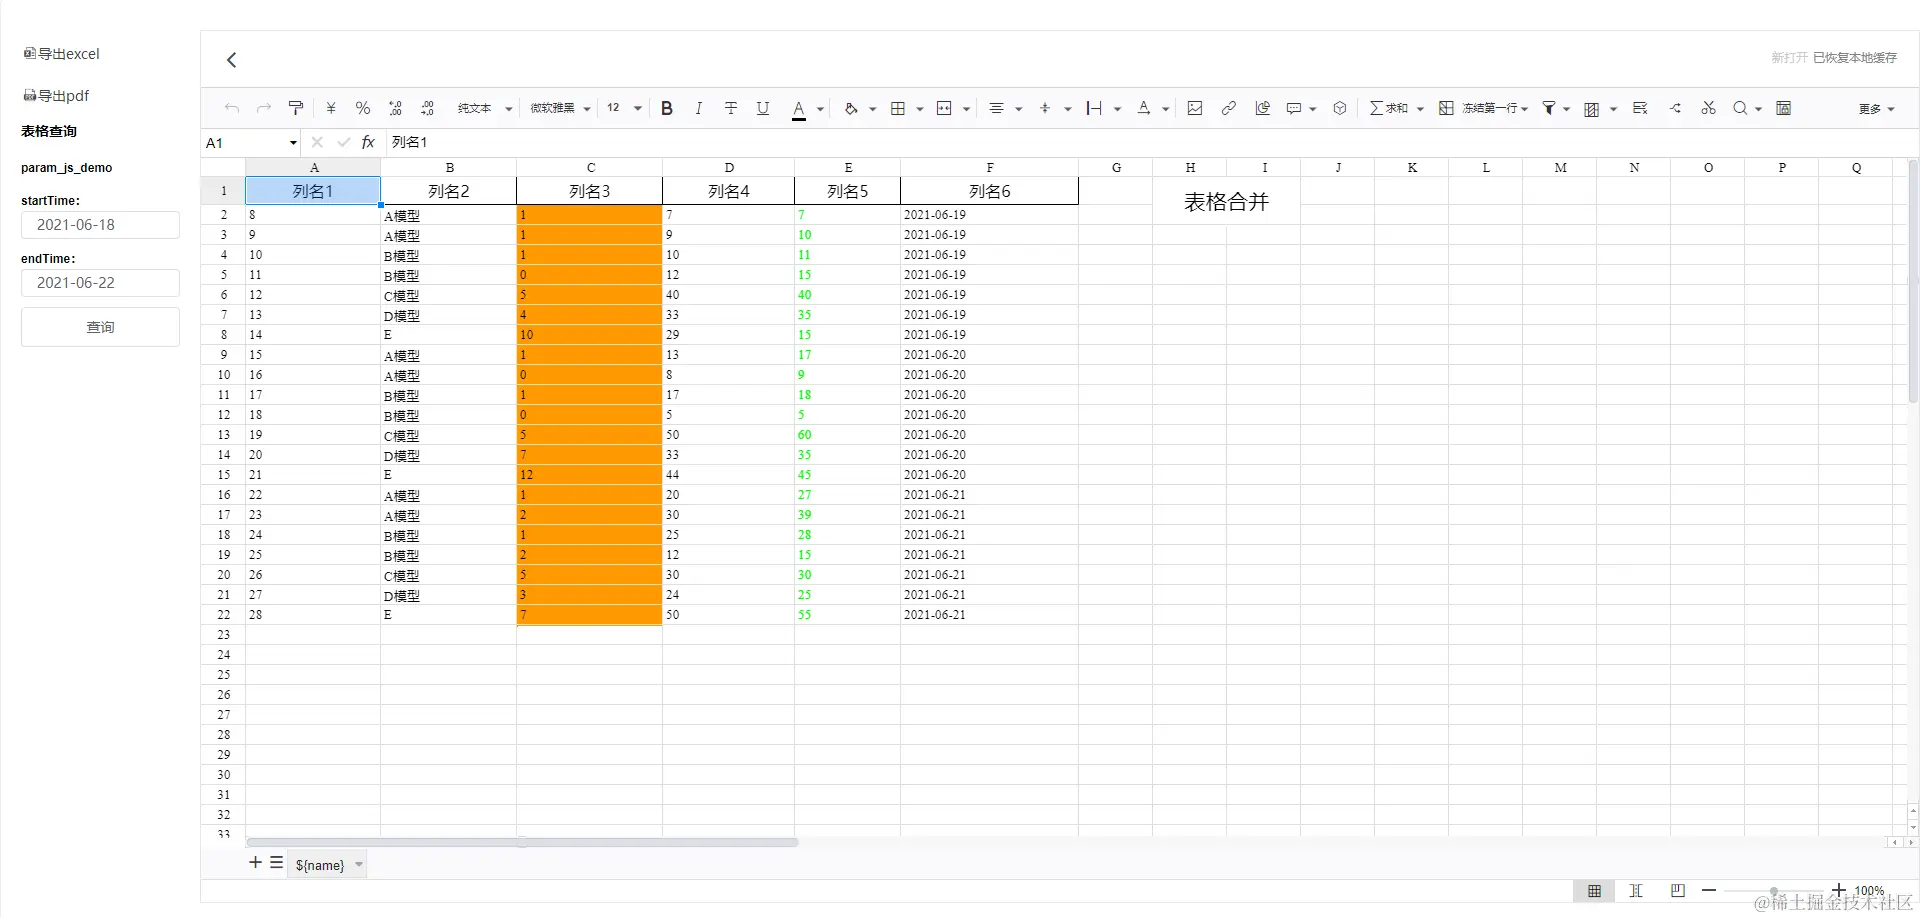The image size is (1920, 919).
Task: Open the font family dropdown 微软雅黑
Action: pos(560,108)
